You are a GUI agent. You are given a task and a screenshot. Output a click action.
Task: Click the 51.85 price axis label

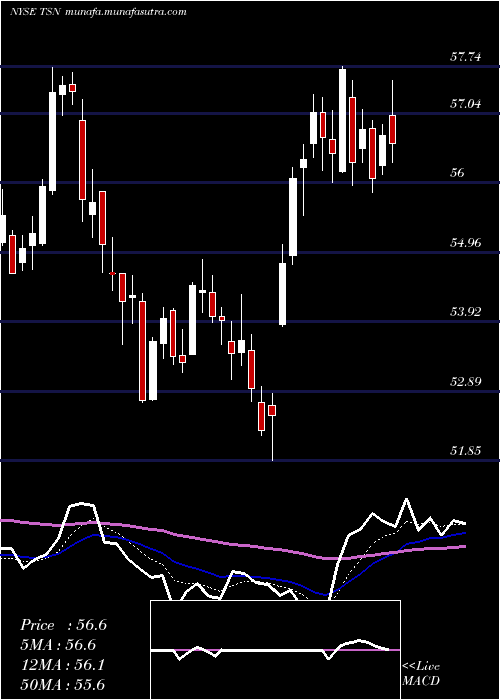click(466, 451)
